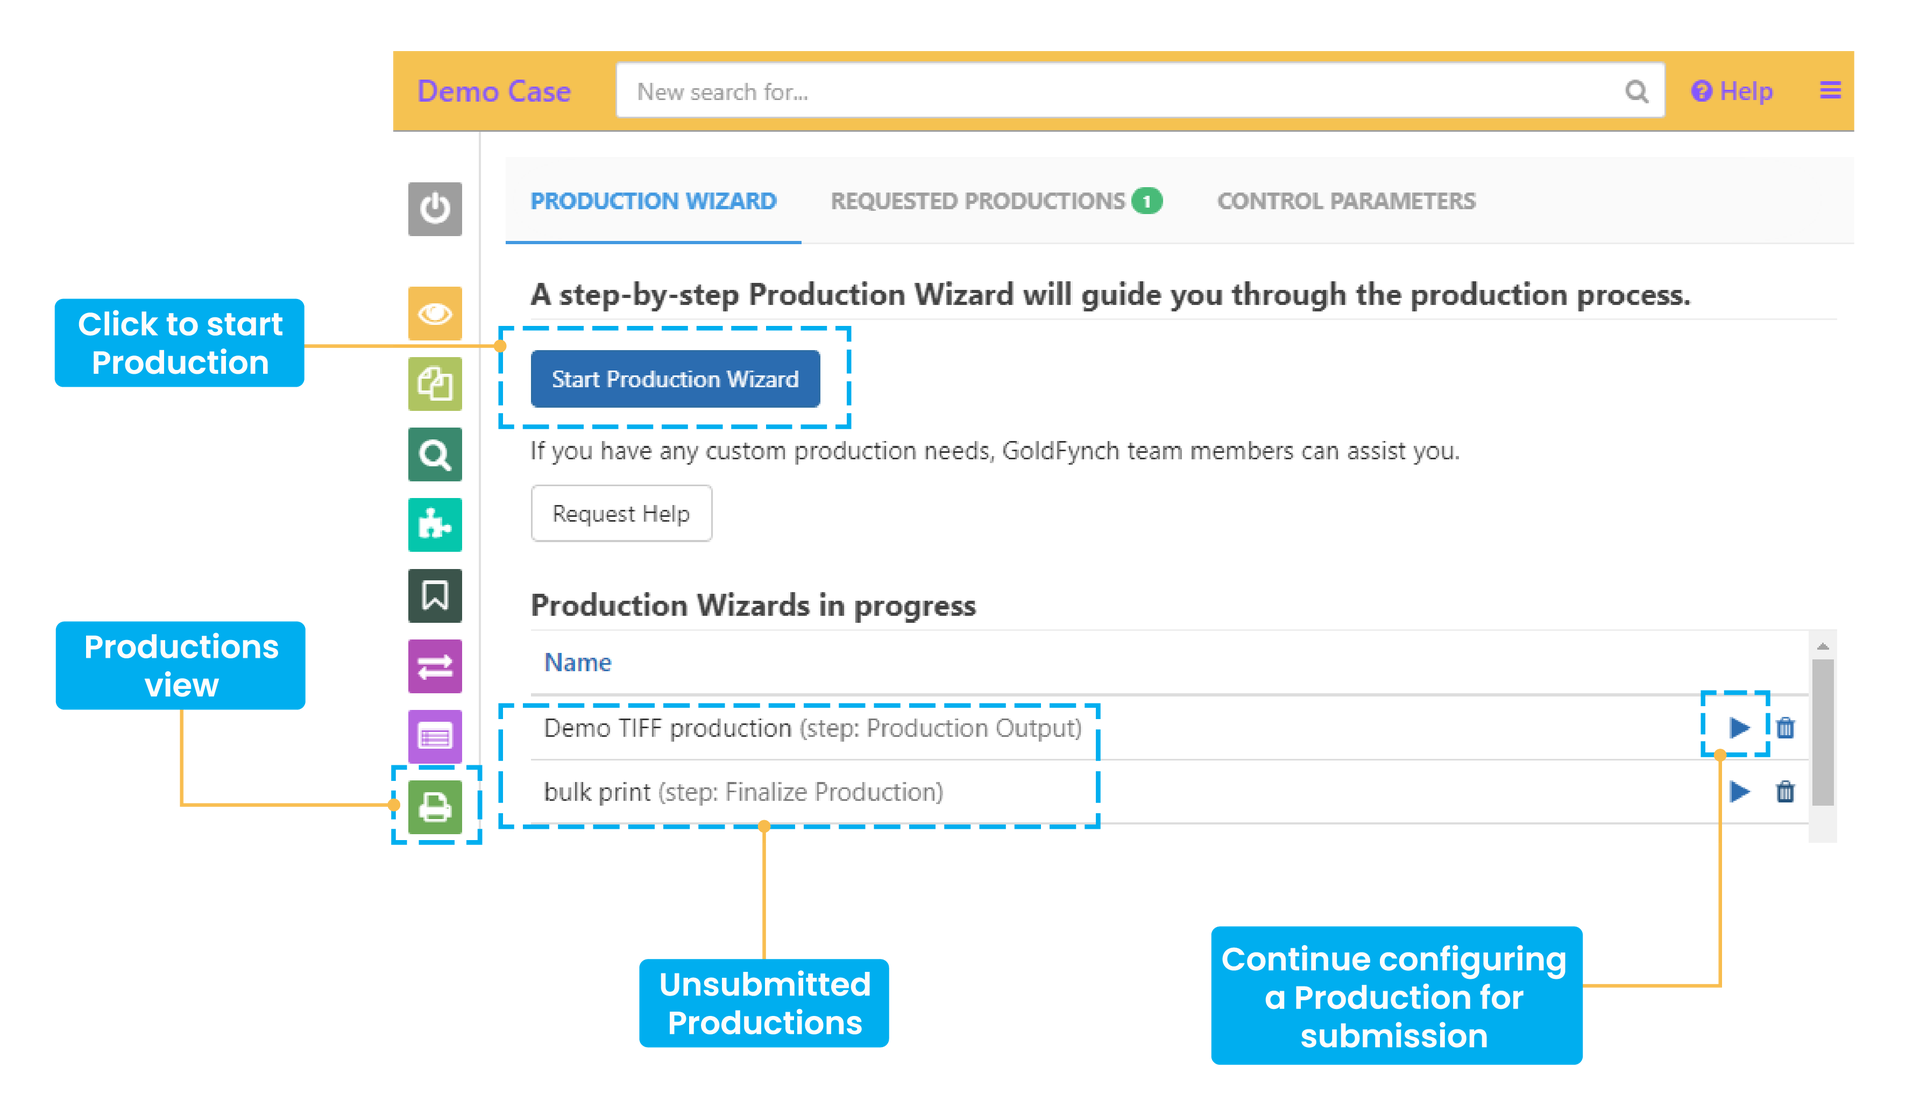
Task: Select the documents copy icon in sidebar
Action: [x=435, y=384]
